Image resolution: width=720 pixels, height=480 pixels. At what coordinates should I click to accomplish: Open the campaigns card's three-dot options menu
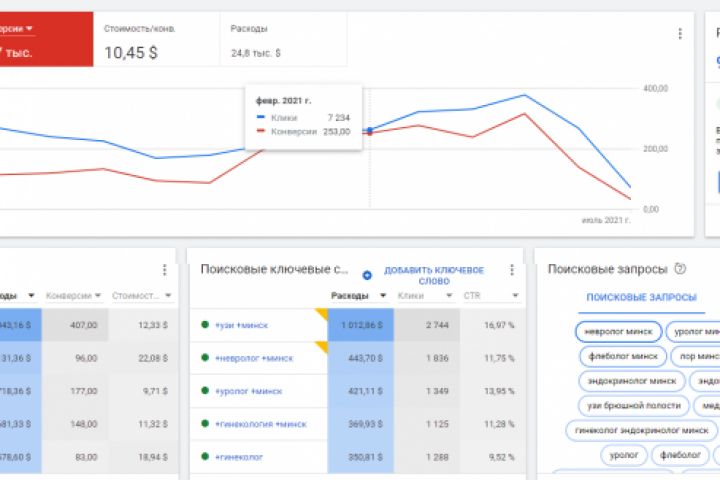coord(164,270)
